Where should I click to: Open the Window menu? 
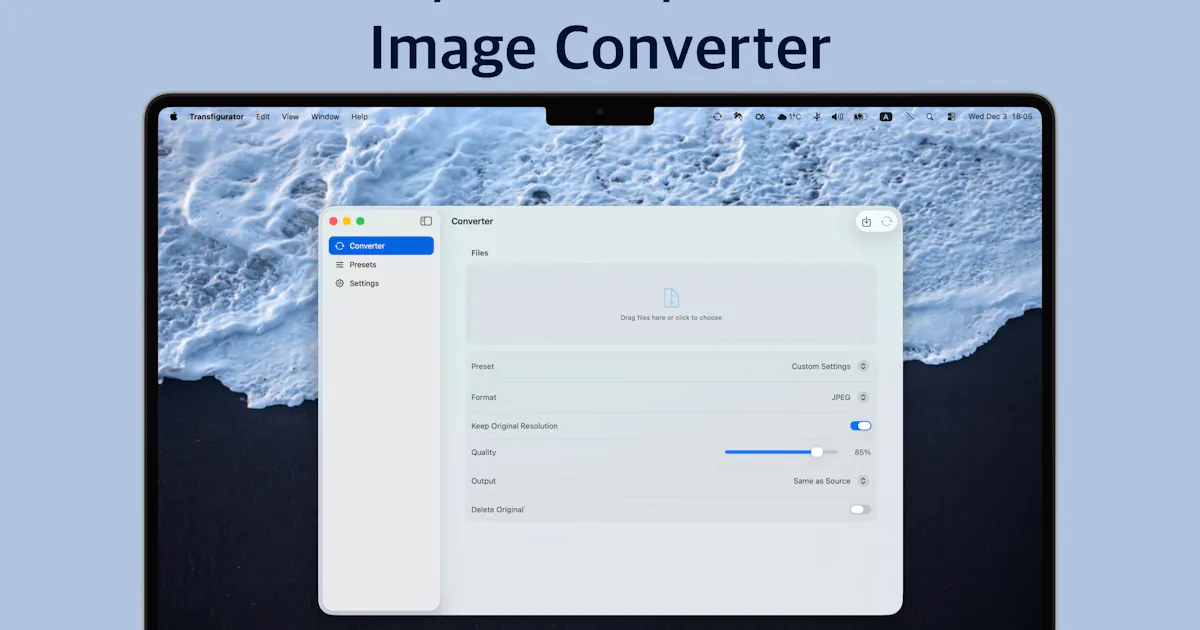(x=325, y=117)
